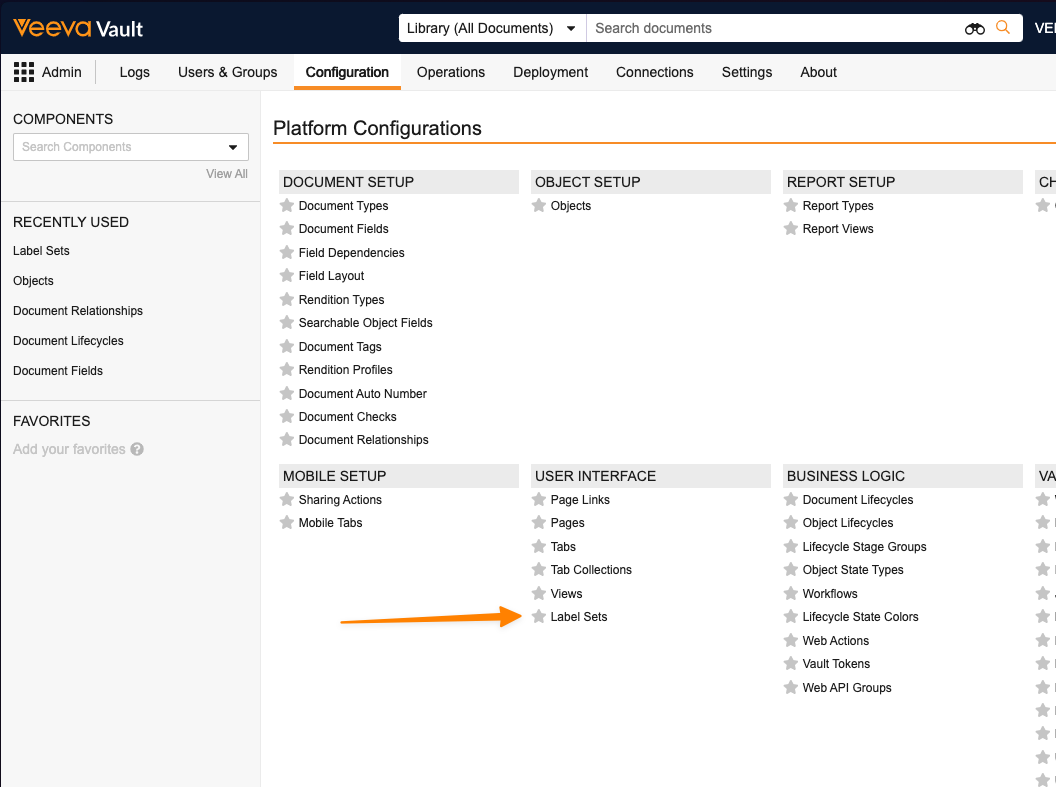This screenshot has width=1056, height=787.
Task: Click star next to Object Lifecycles
Action: pos(791,522)
